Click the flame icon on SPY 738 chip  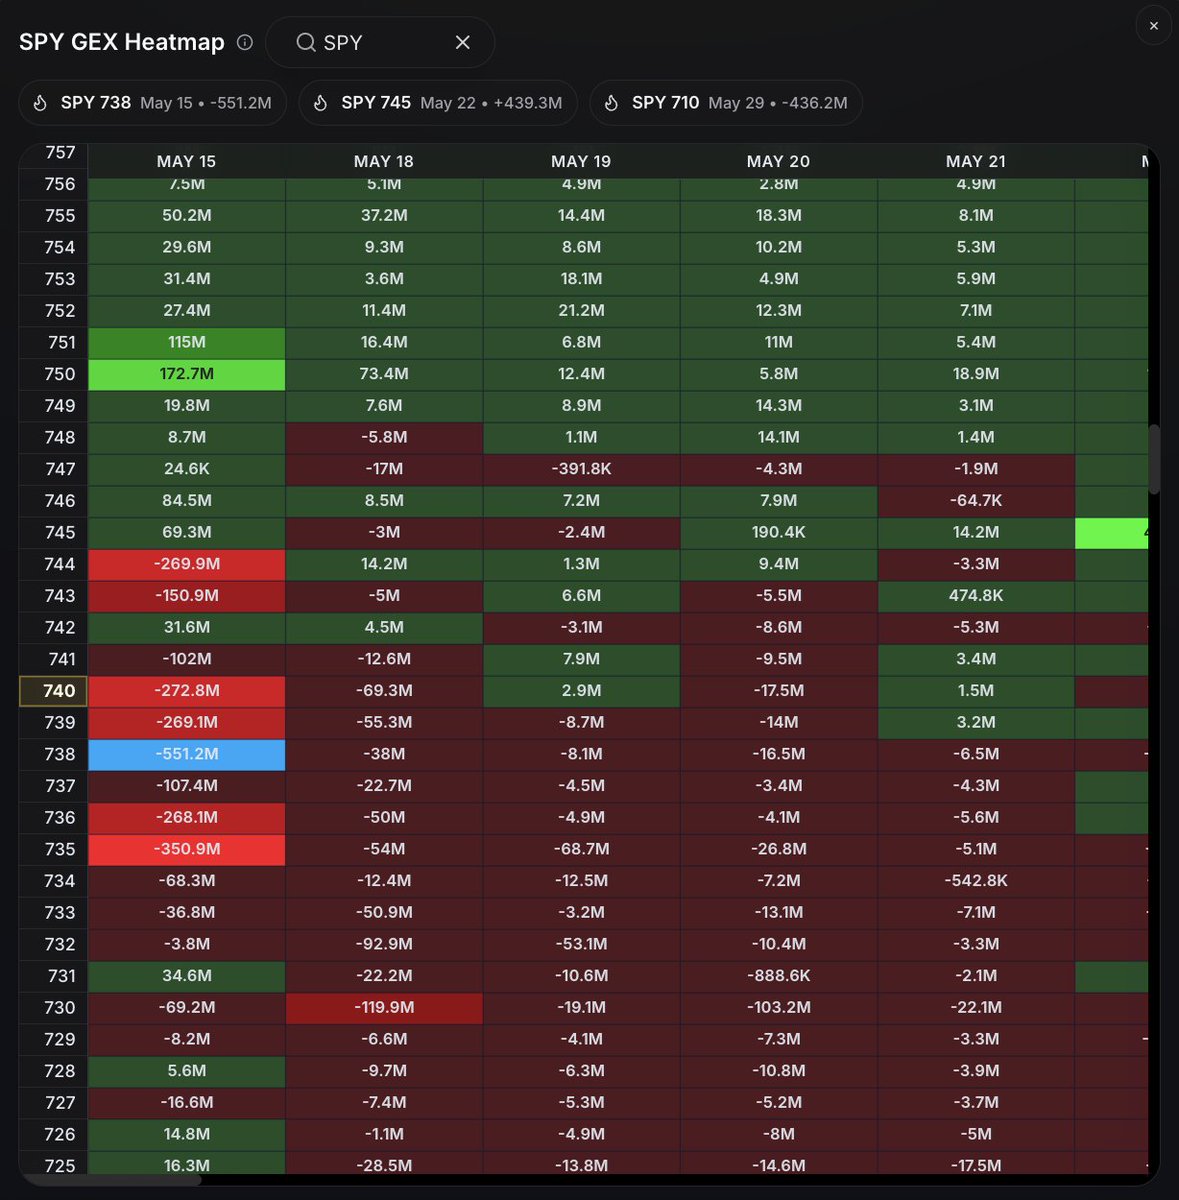40,103
